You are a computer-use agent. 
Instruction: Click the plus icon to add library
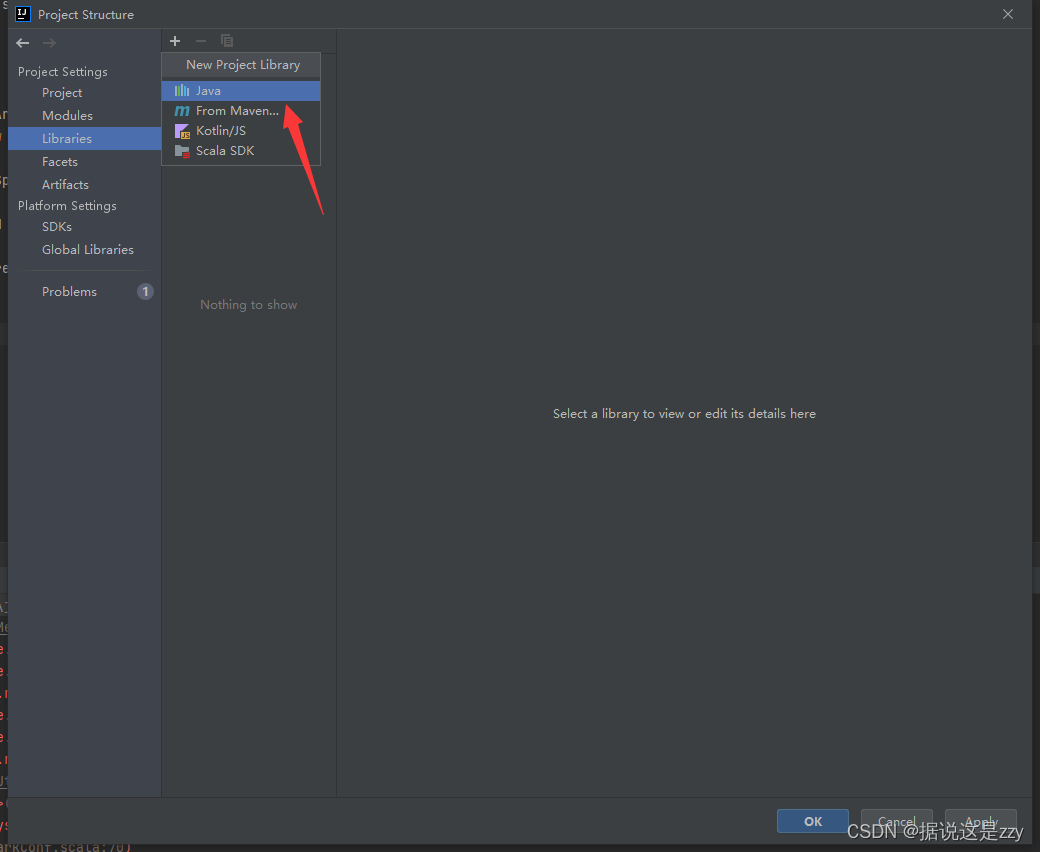point(175,41)
